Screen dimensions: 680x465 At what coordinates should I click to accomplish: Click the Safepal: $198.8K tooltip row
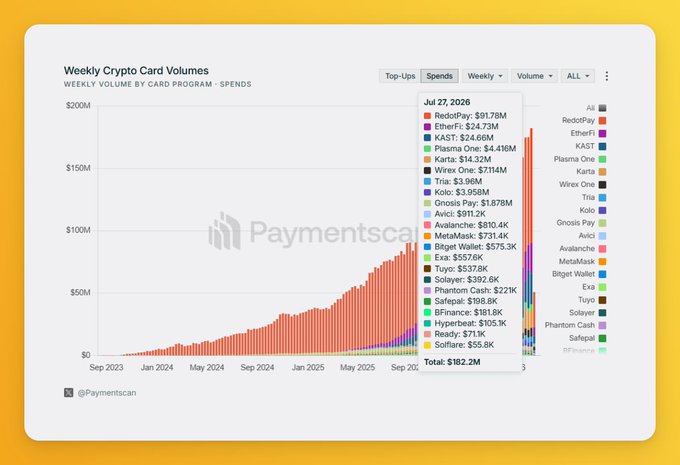[x=461, y=301]
